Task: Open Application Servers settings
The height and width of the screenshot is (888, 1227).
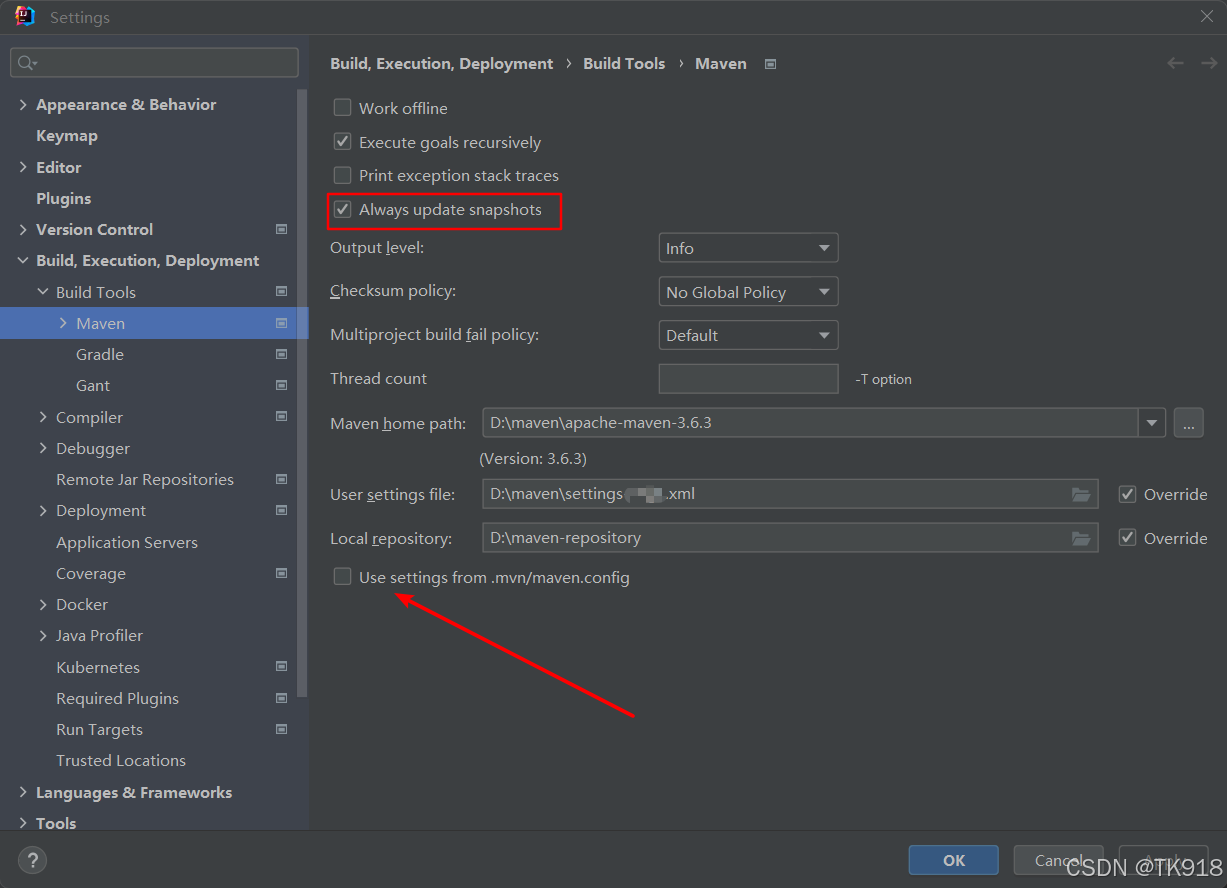Action: tap(127, 542)
